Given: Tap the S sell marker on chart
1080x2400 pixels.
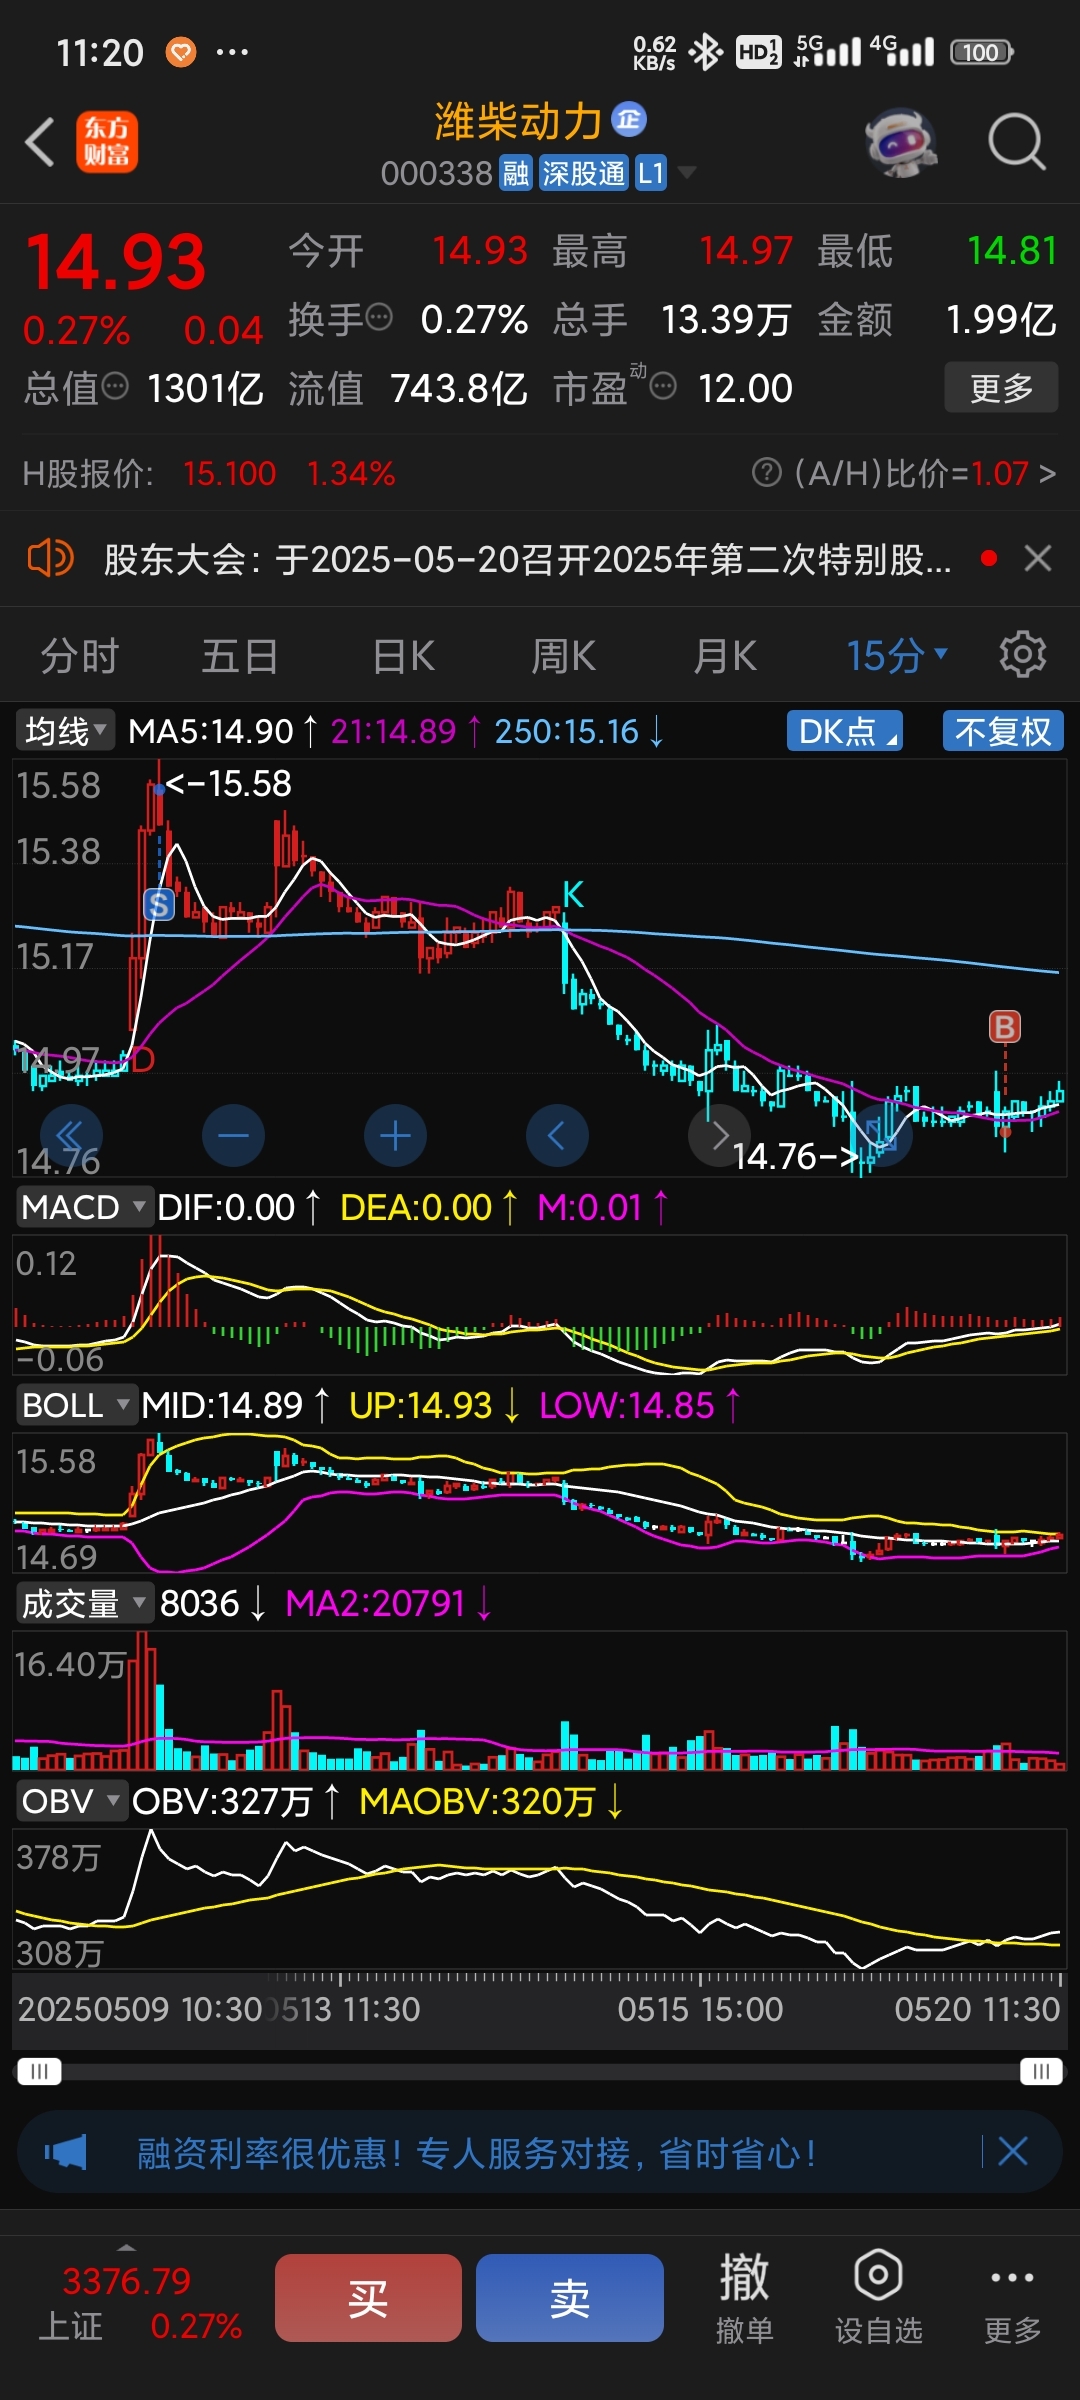Looking at the screenshot, I should pyautogui.click(x=159, y=905).
